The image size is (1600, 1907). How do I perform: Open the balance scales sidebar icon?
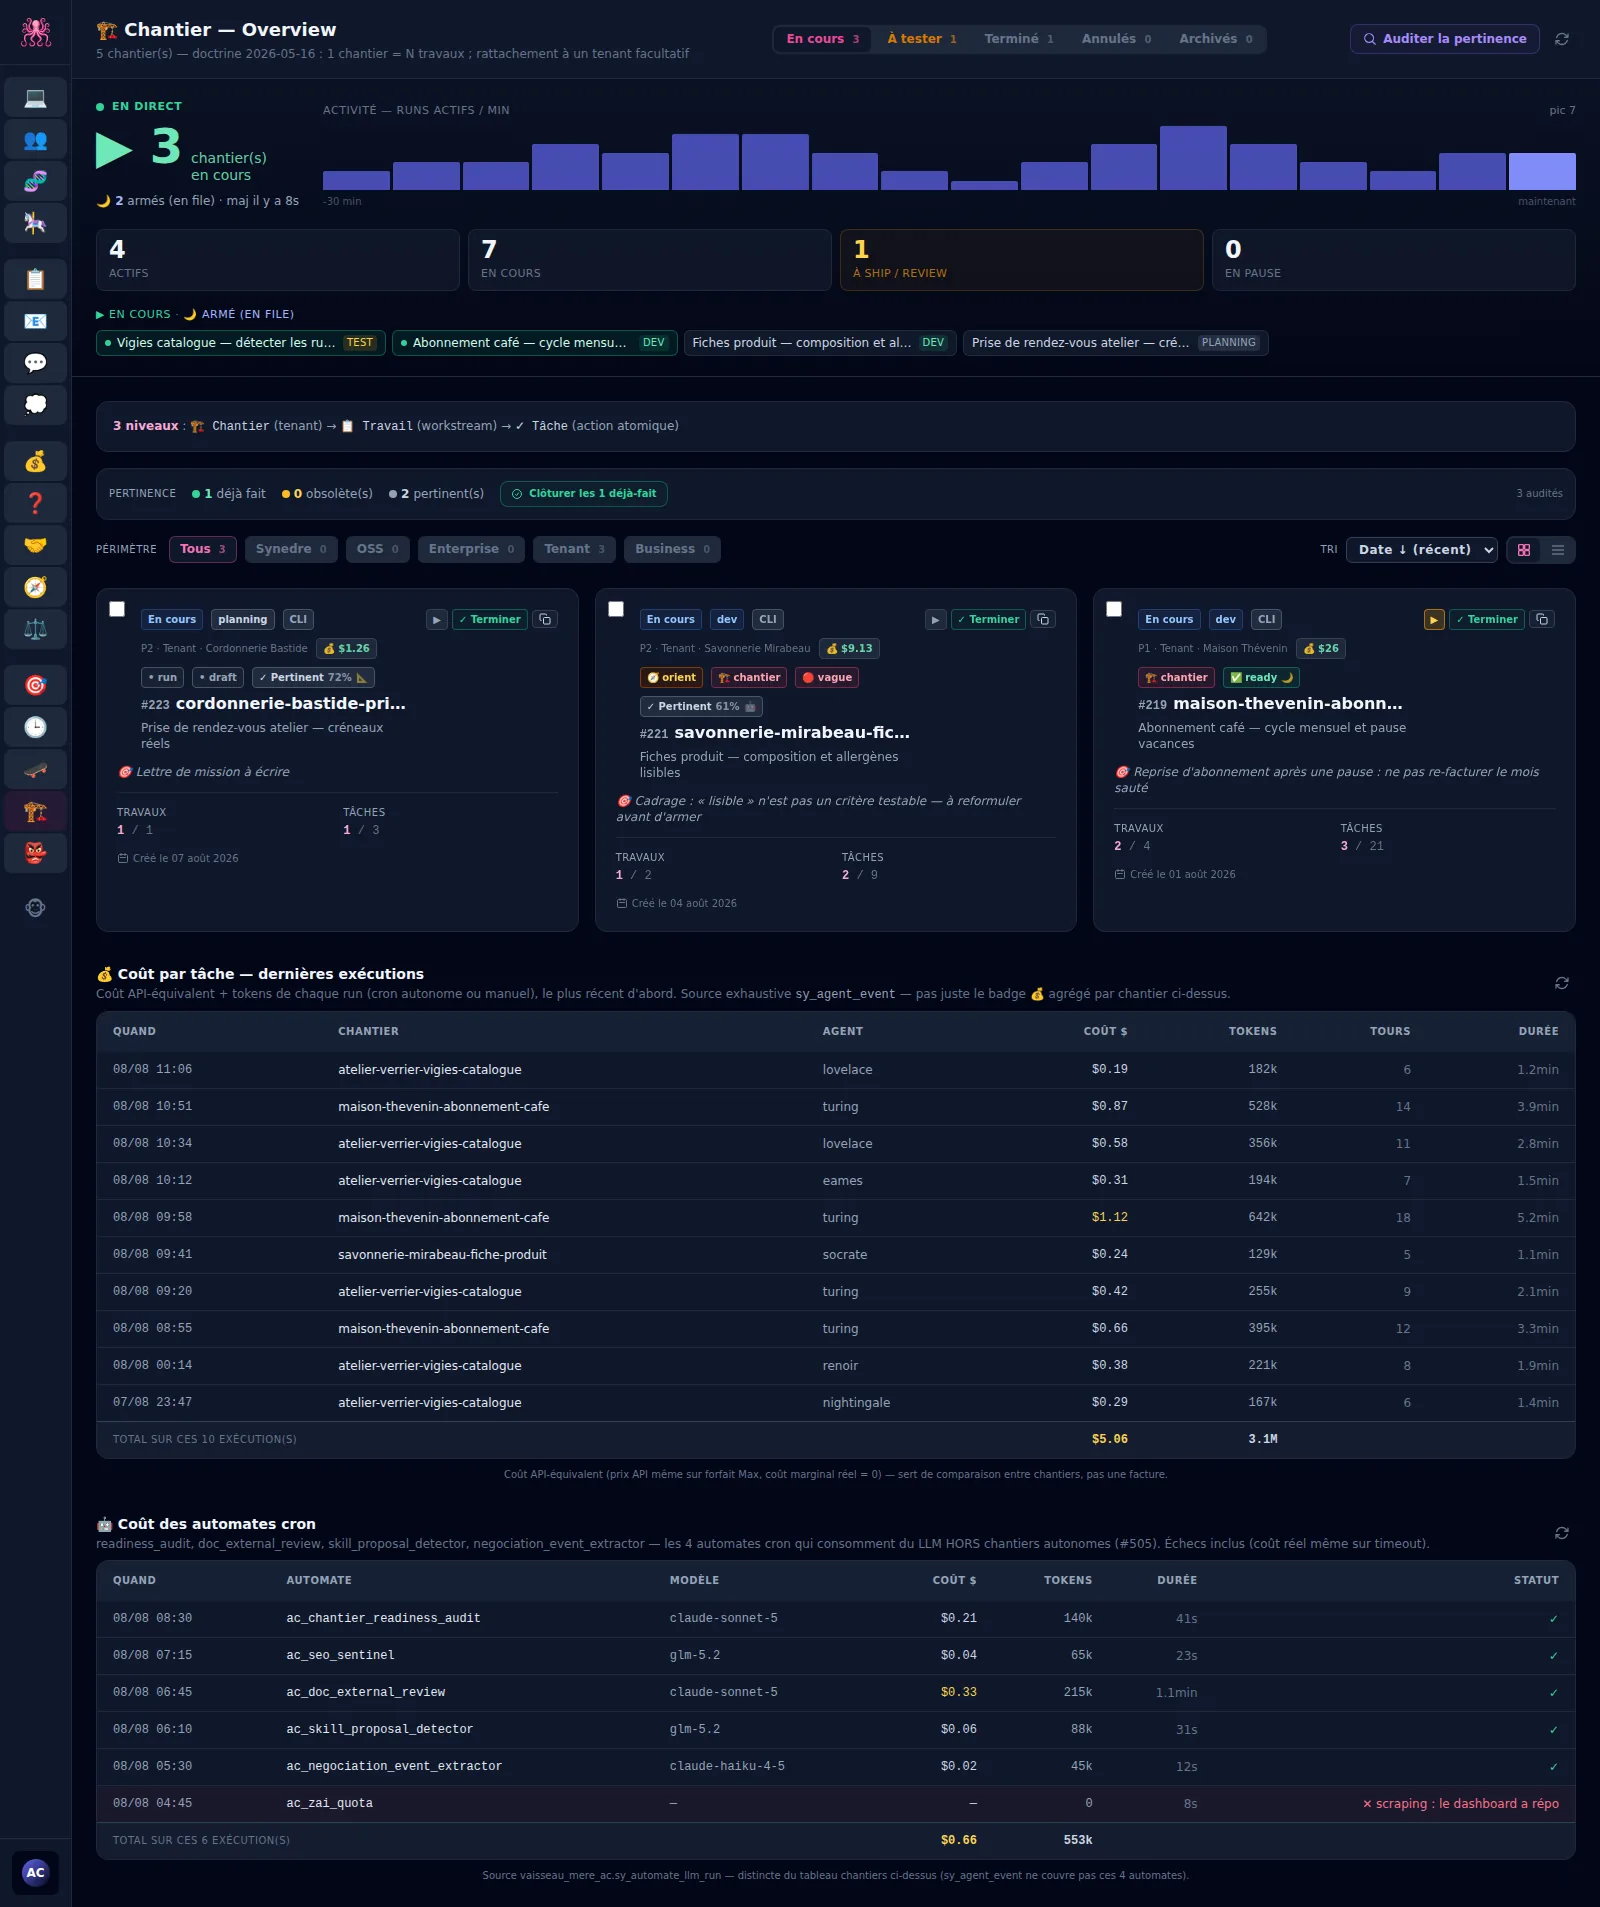tap(35, 629)
